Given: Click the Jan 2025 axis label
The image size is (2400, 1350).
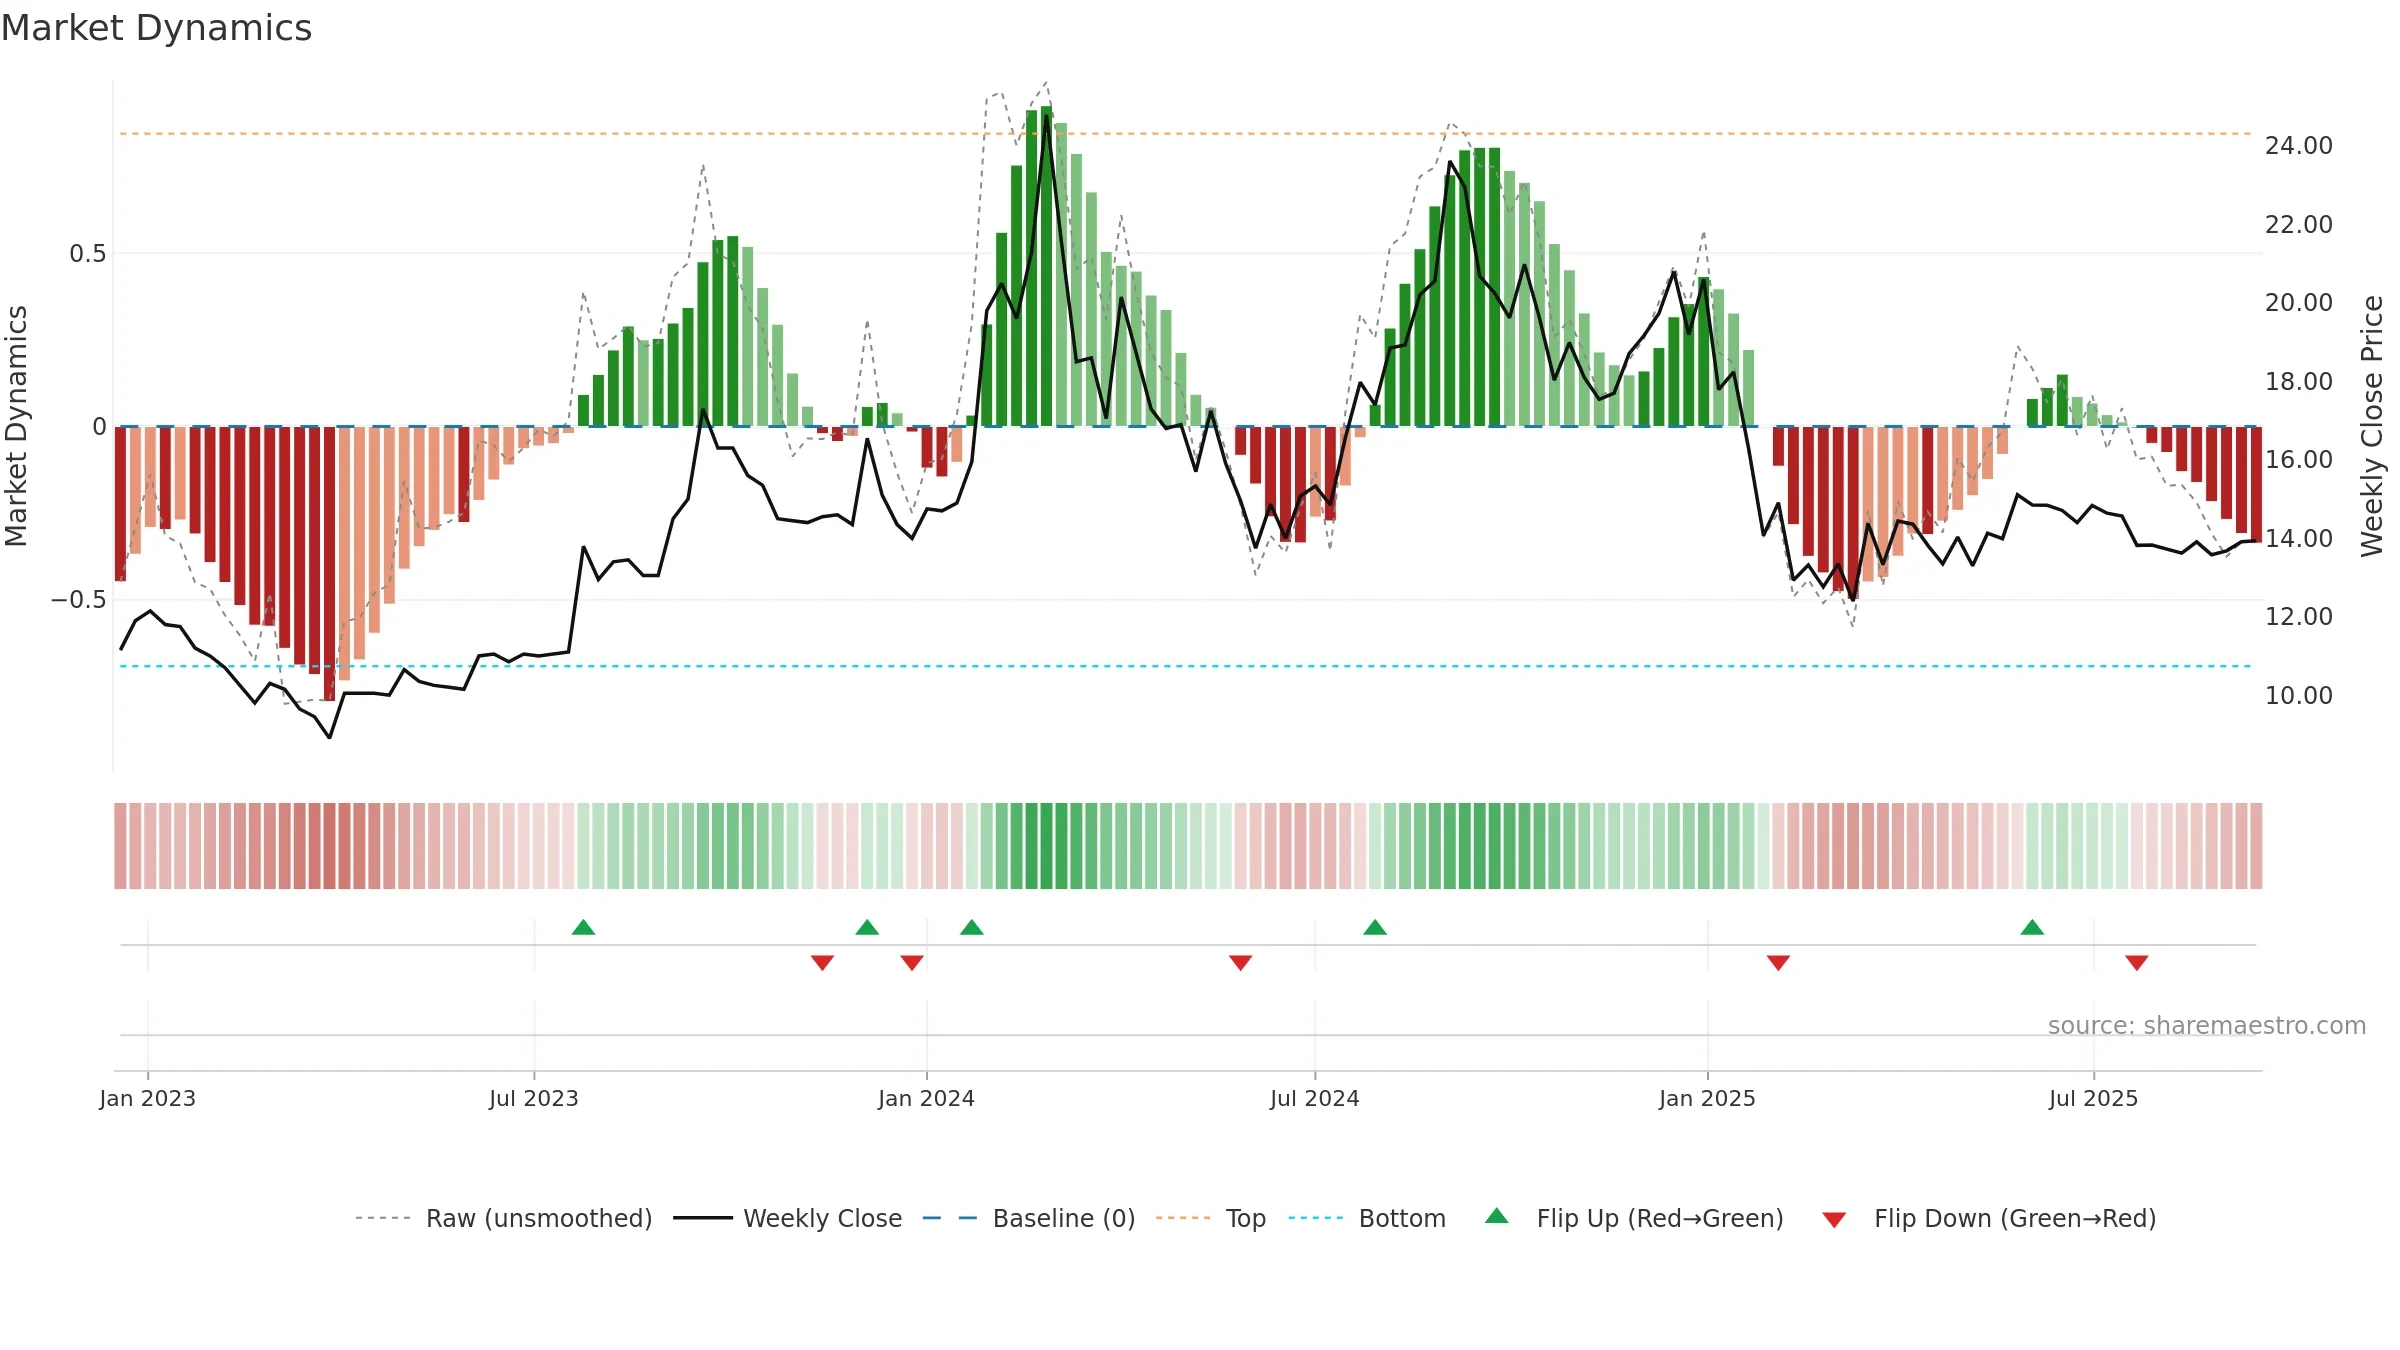Looking at the screenshot, I should point(1708,1098).
